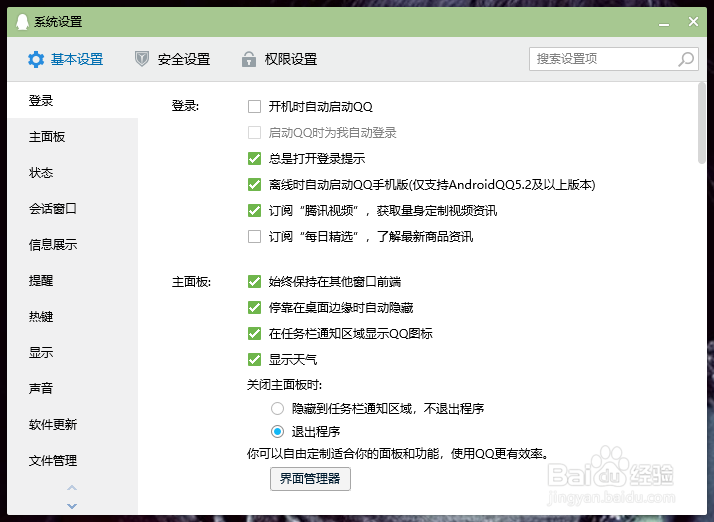714x522 pixels.
Task: Open 软件更新 sidebar section
Action: (x=72, y=425)
